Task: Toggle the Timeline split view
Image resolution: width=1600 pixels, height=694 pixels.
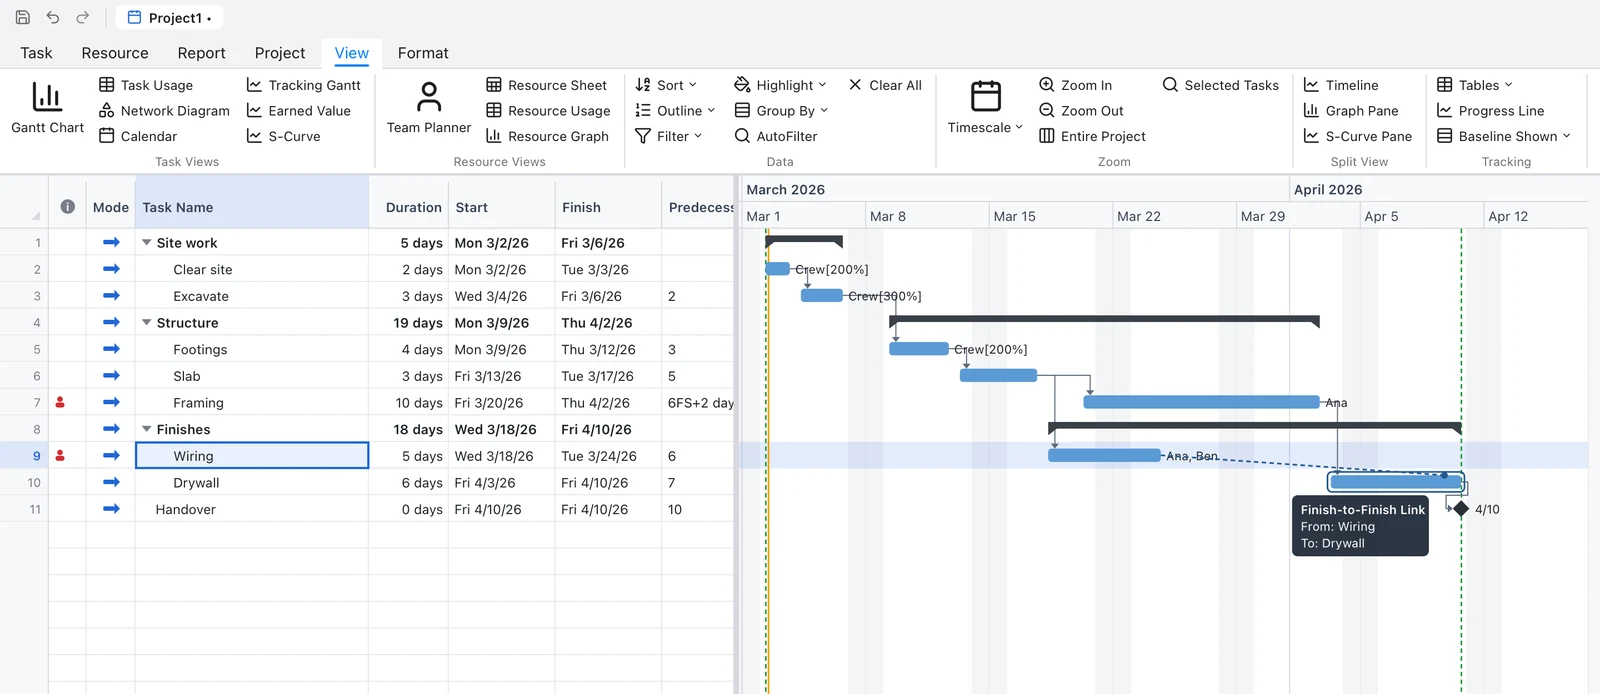Action: [1341, 85]
